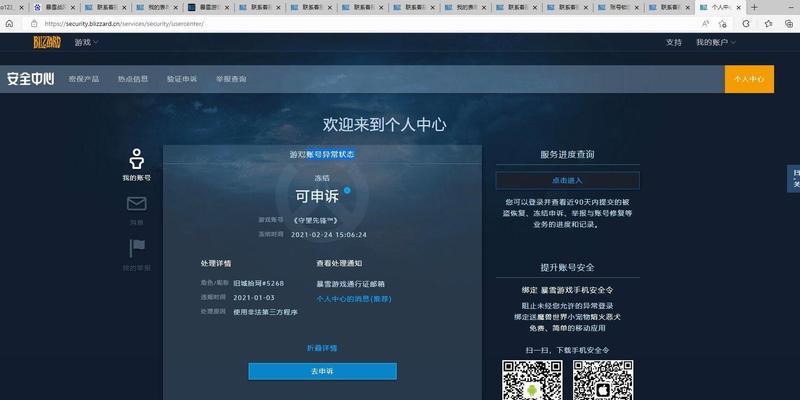Image resolution: width=800 pixels, height=400 pixels.
Task: Close the active 个人中心 browser tab
Action: (739, 8)
